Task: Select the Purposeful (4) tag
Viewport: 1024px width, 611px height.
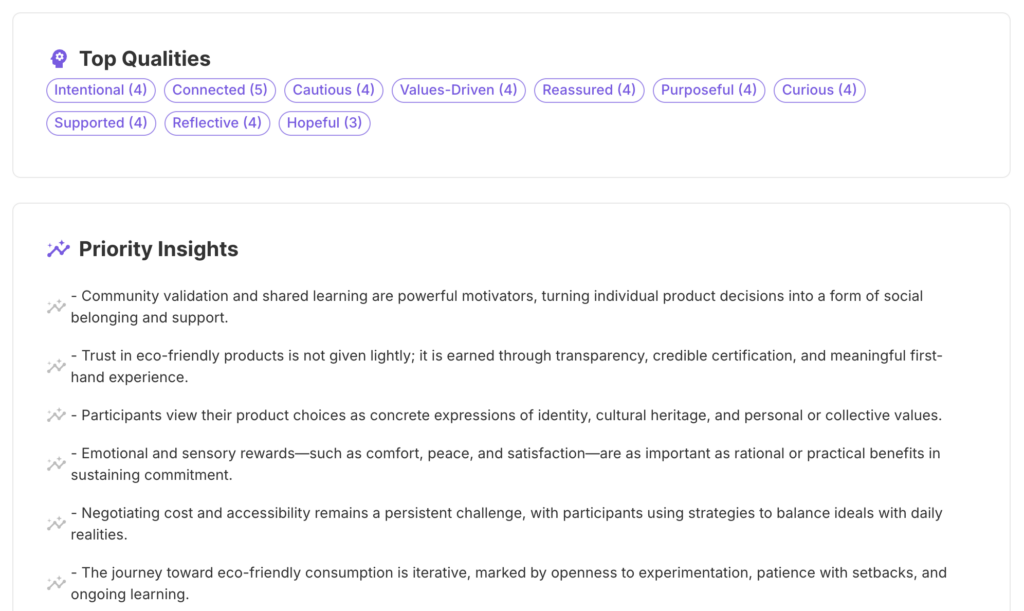Action: click(709, 90)
